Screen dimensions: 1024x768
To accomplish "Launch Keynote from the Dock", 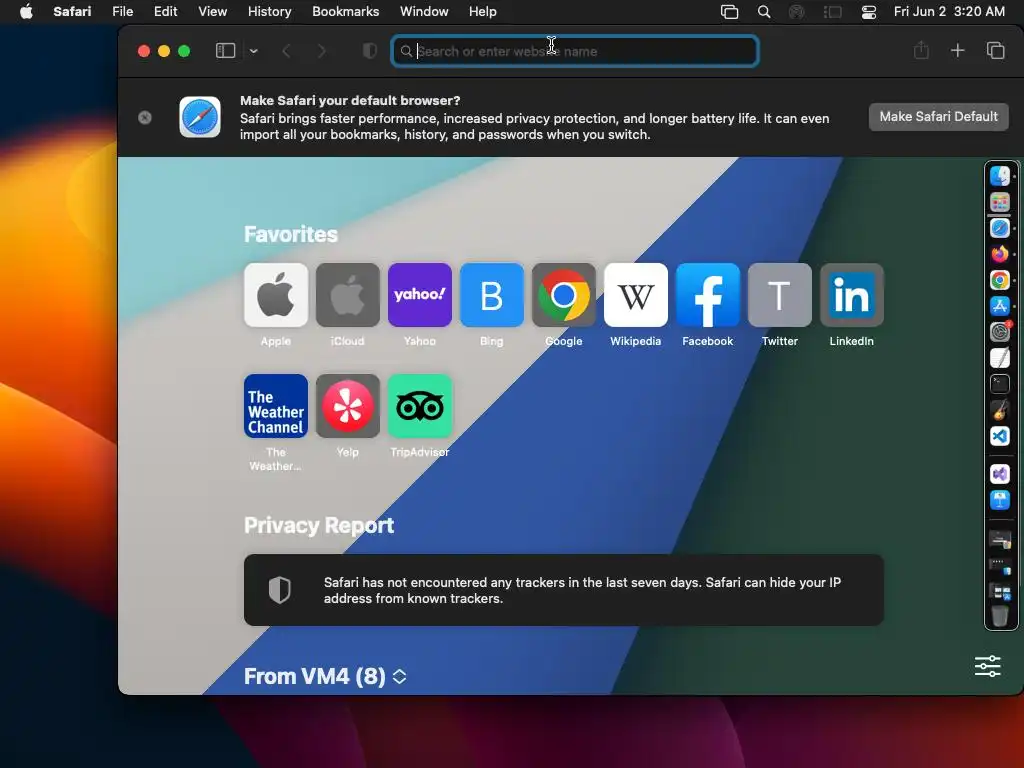I will pyautogui.click(x=1000, y=500).
